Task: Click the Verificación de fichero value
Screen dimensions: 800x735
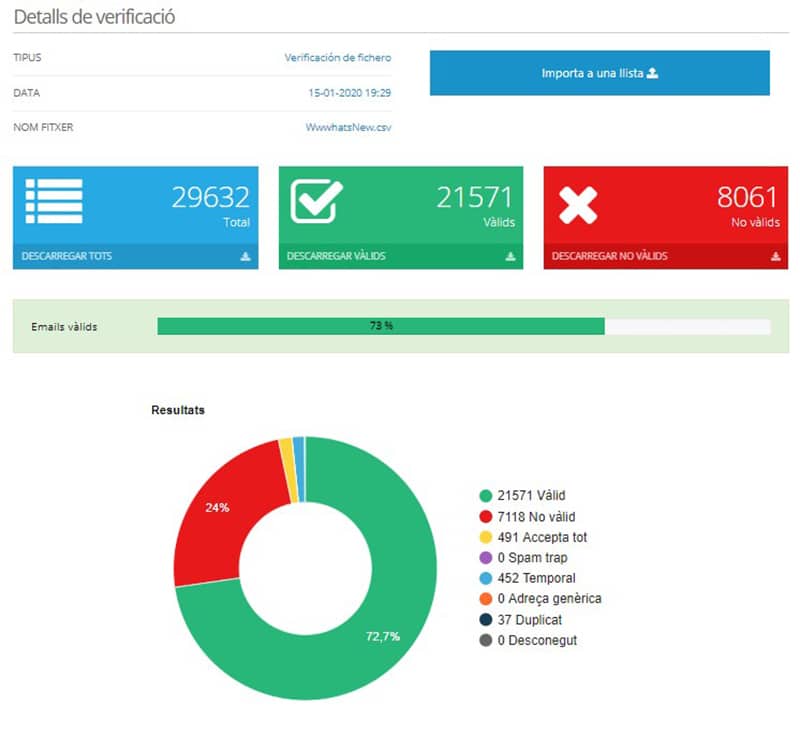Action: 338,58
